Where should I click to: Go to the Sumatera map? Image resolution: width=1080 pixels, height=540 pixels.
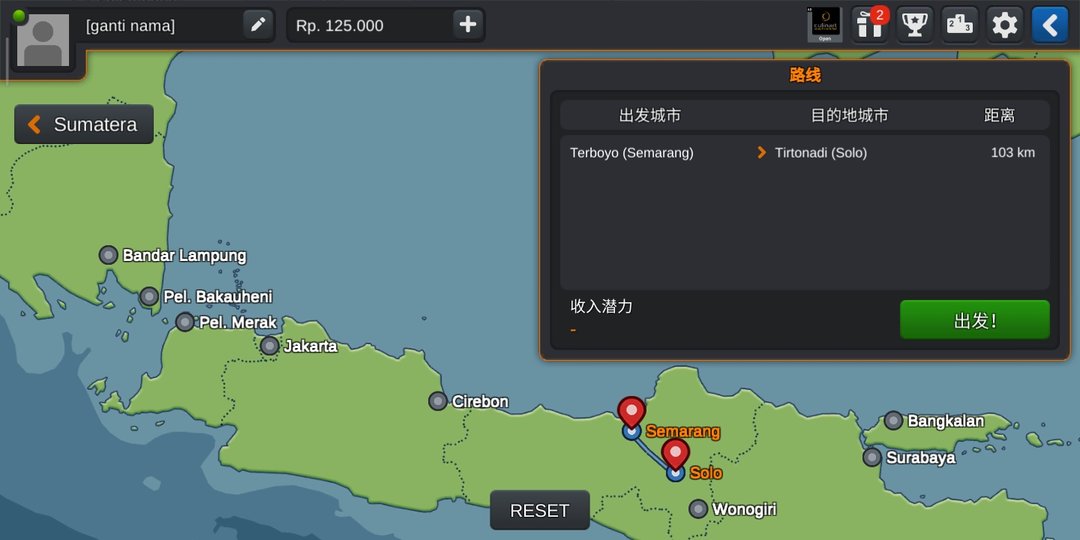(84, 125)
